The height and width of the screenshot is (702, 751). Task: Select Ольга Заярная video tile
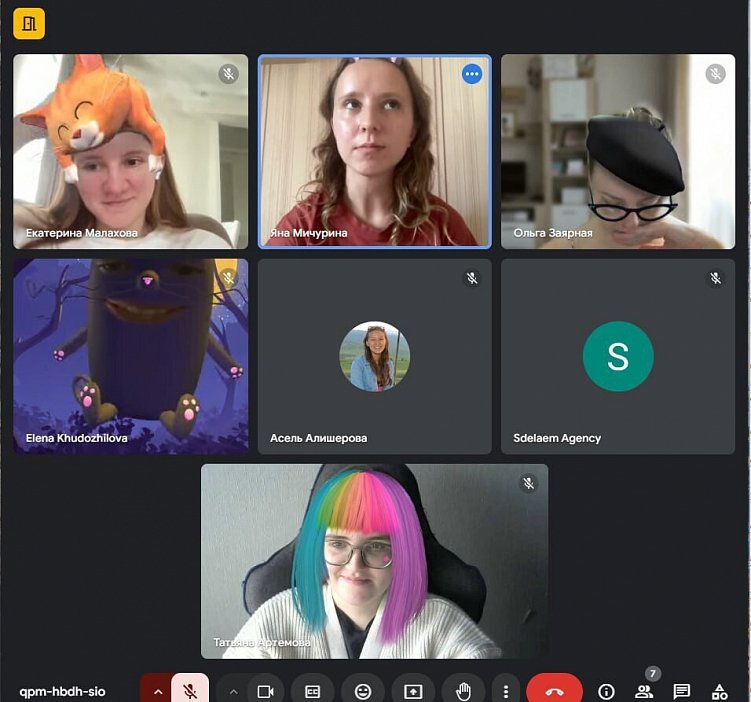pyautogui.click(x=618, y=151)
